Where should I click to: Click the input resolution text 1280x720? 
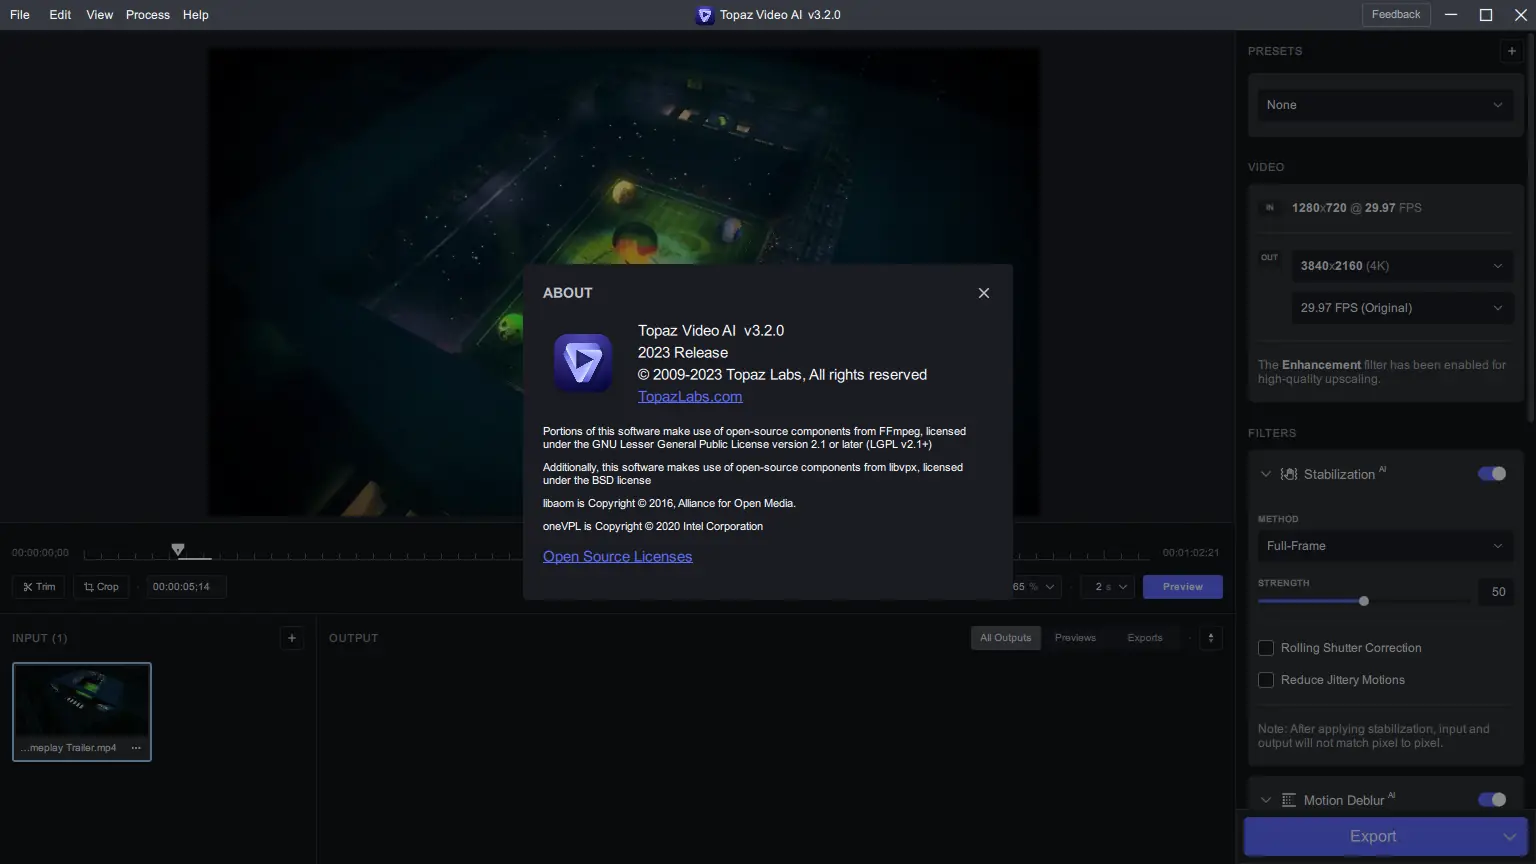point(1319,208)
